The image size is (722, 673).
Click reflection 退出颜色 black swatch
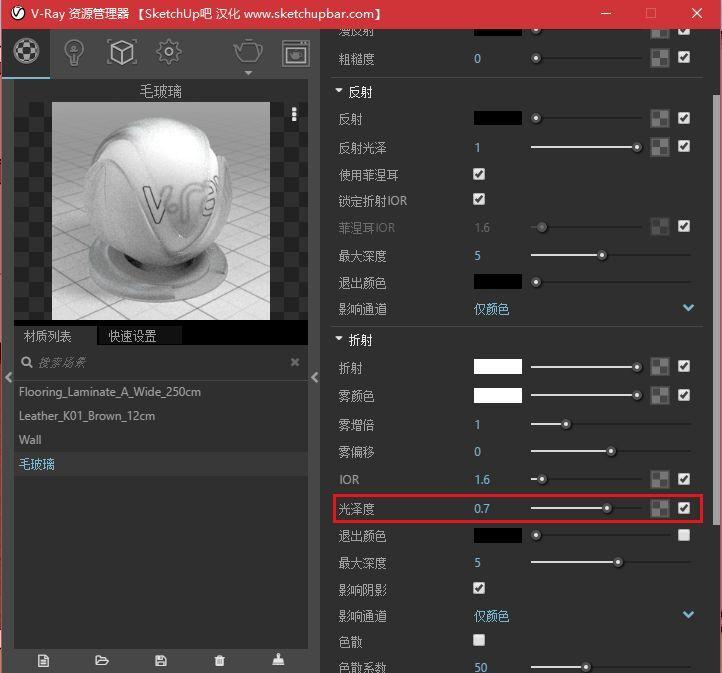[498, 281]
